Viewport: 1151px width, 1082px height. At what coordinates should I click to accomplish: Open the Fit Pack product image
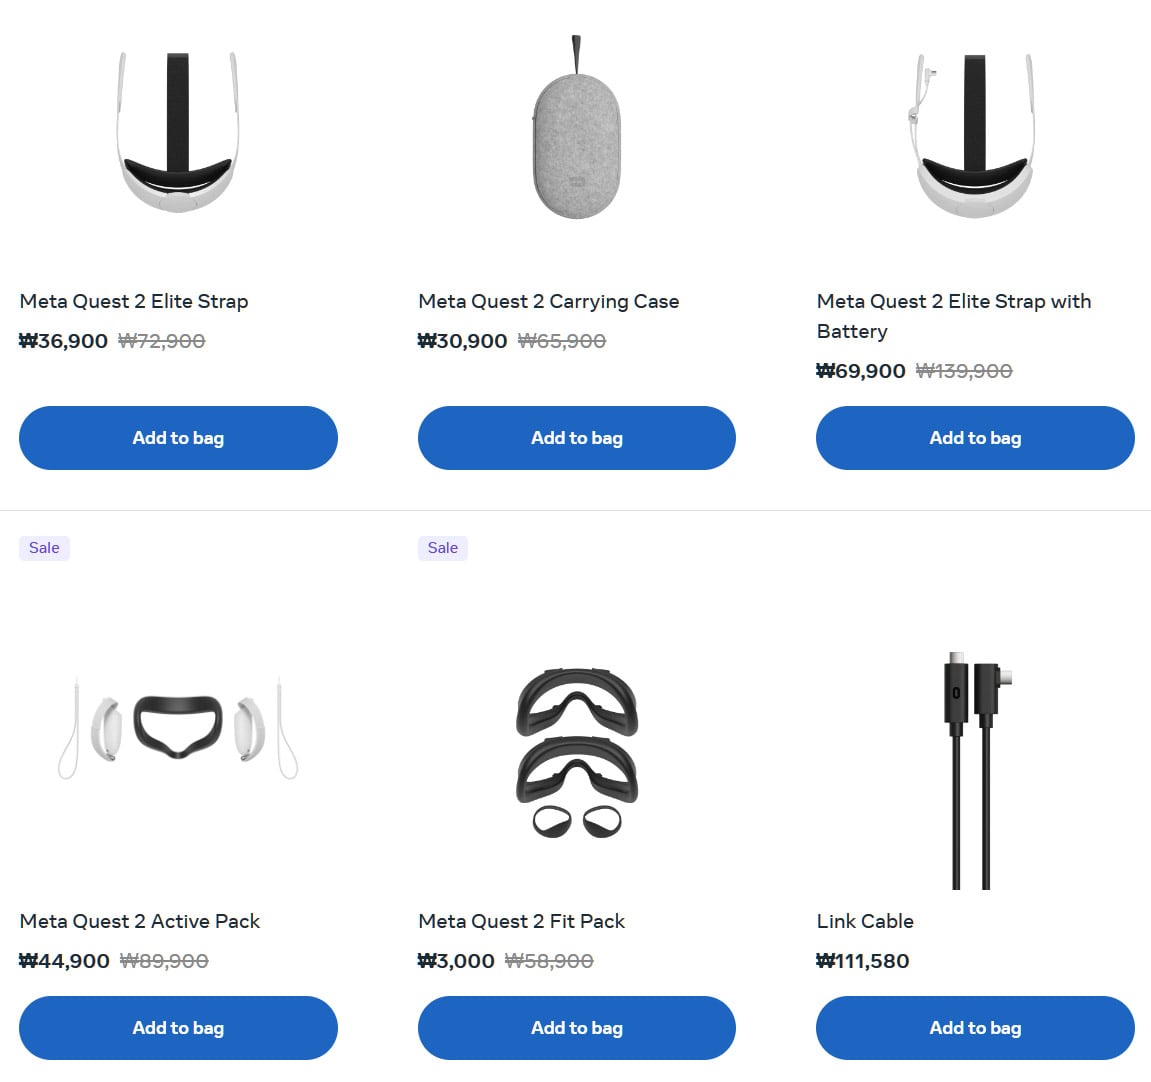pyautogui.click(x=577, y=753)
